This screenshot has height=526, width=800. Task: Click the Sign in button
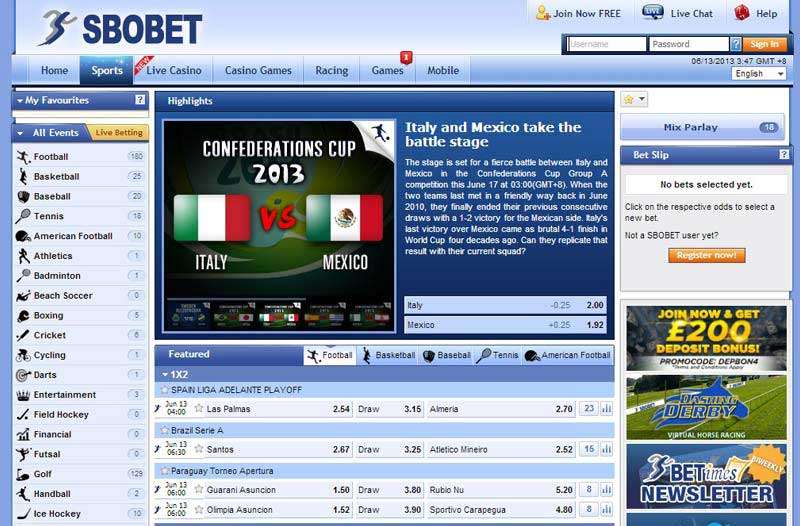[764, 44]
